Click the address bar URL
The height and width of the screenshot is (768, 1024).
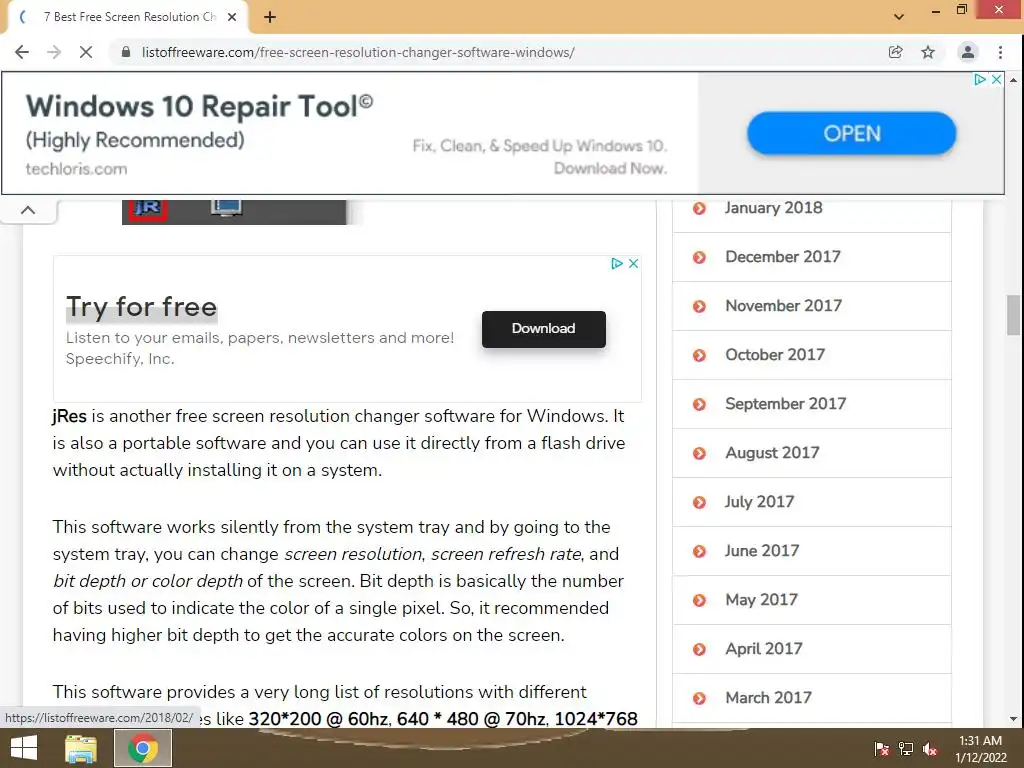358,52
